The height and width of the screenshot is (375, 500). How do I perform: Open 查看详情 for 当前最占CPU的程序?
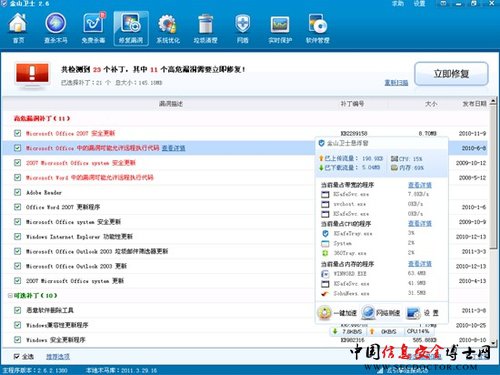420,224
